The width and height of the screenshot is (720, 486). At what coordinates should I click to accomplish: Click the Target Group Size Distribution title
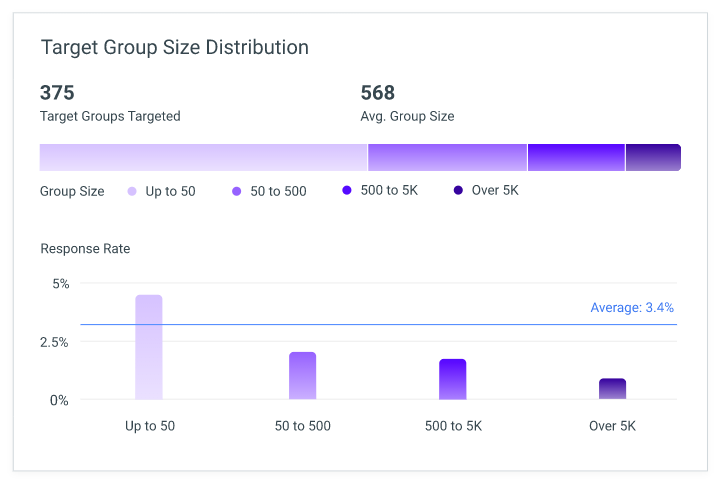[x=174, y=48]
